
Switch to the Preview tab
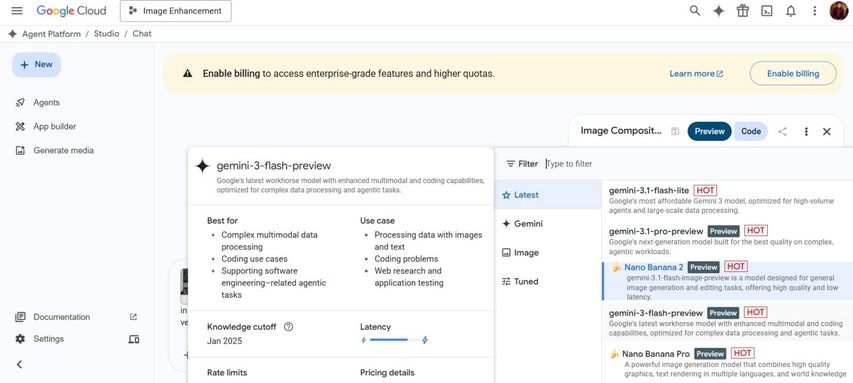pos(709,131)
